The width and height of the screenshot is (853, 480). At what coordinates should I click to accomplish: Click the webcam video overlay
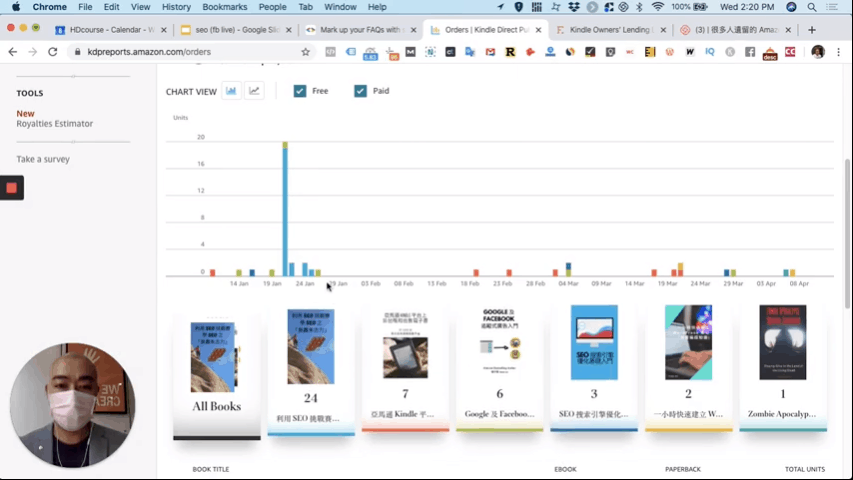[x=72, y=405]
